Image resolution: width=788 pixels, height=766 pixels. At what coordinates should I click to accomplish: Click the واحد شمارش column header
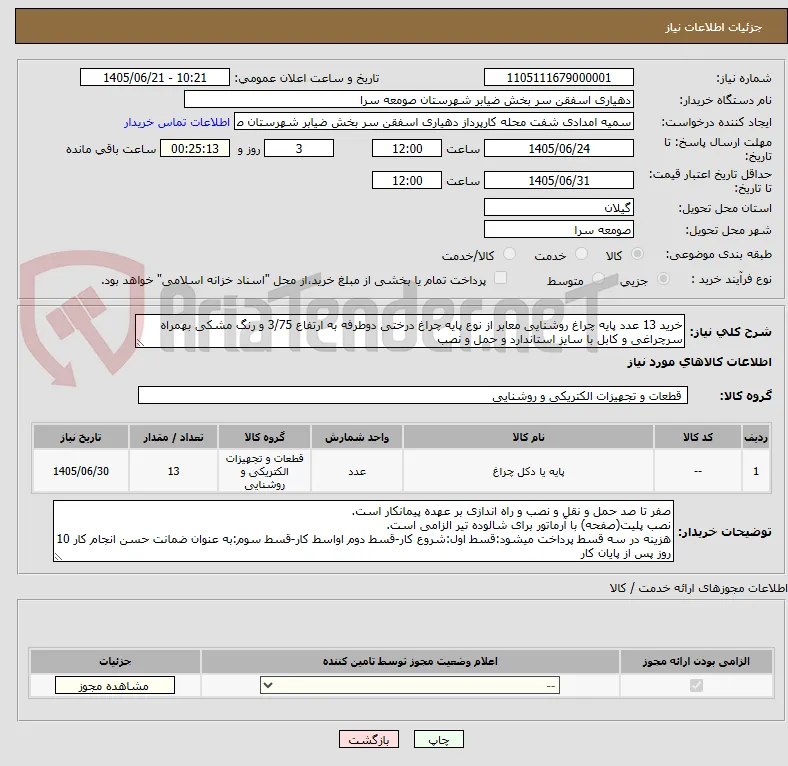(x=357, y=437)
